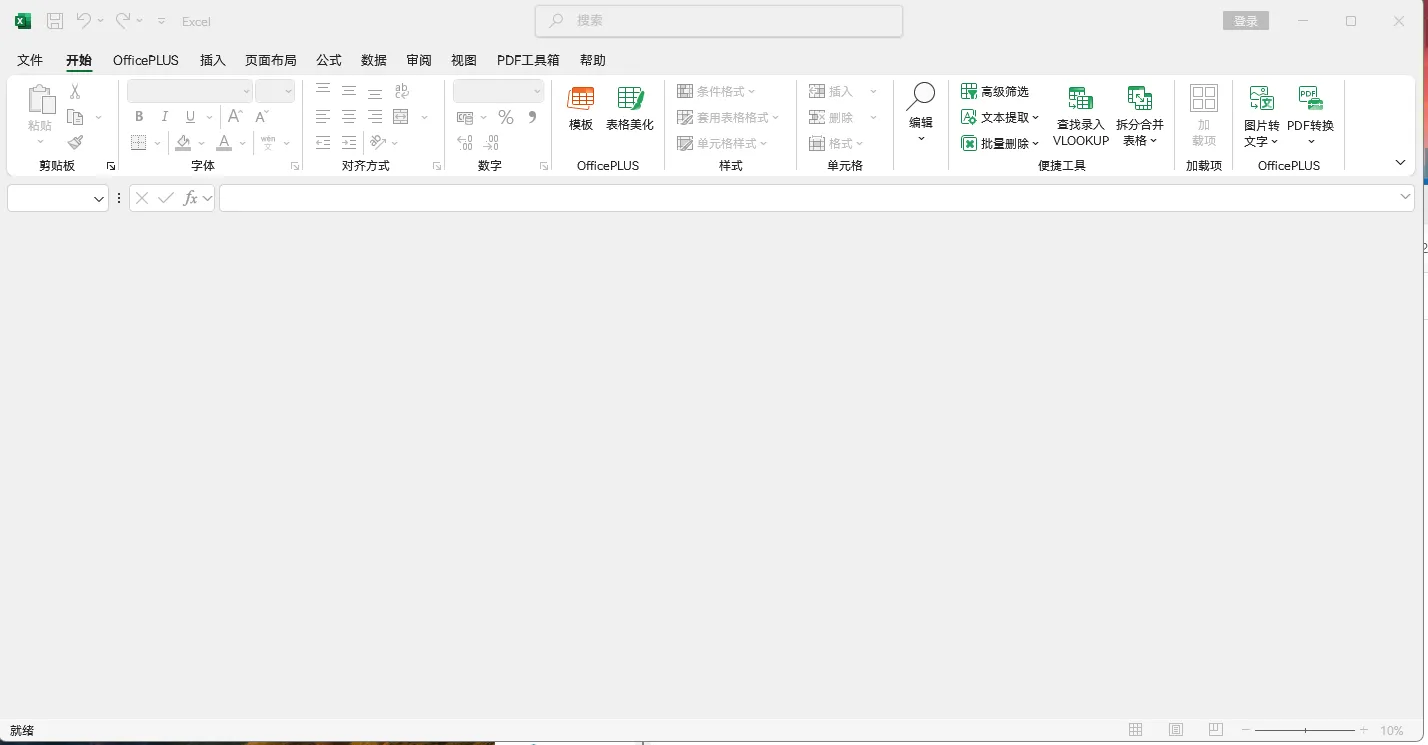Expand the Name Box dropdown
This screenshot has width=1428, height=745.
(99, 199)
